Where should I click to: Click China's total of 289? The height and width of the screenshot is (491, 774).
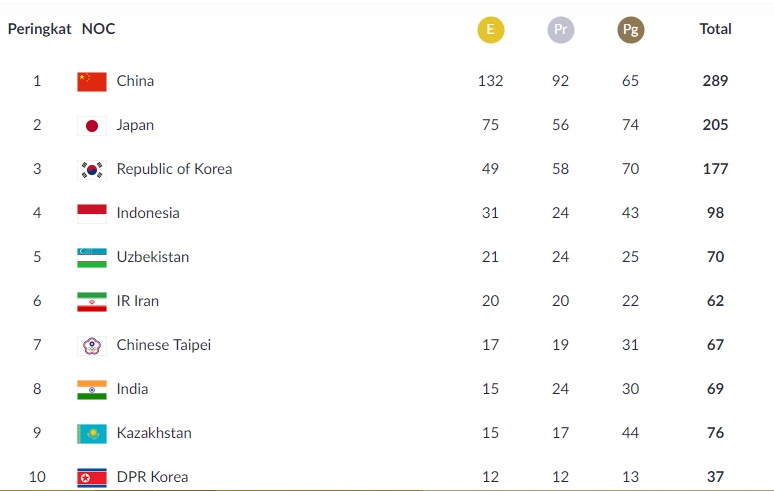click(x=715, y=80)
